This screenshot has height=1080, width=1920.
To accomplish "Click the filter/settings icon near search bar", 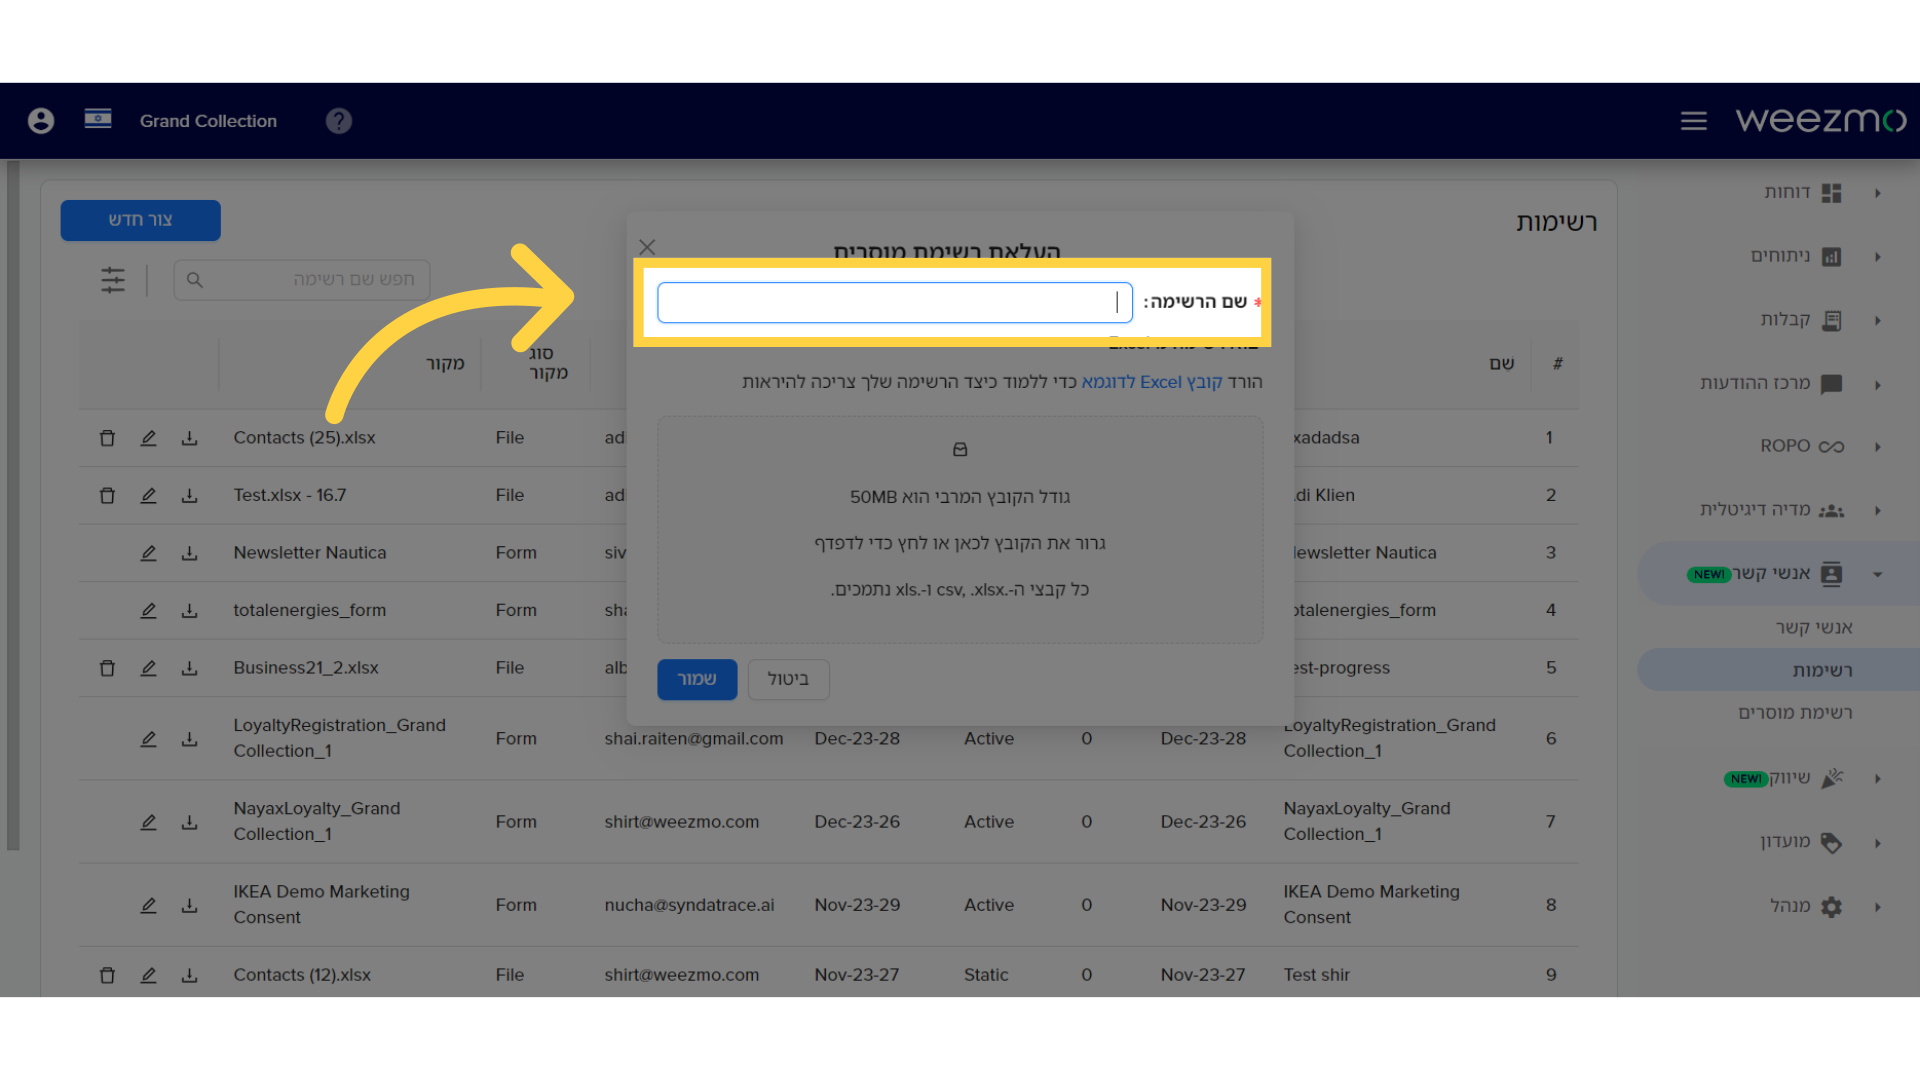I will [x=112, y=278].
